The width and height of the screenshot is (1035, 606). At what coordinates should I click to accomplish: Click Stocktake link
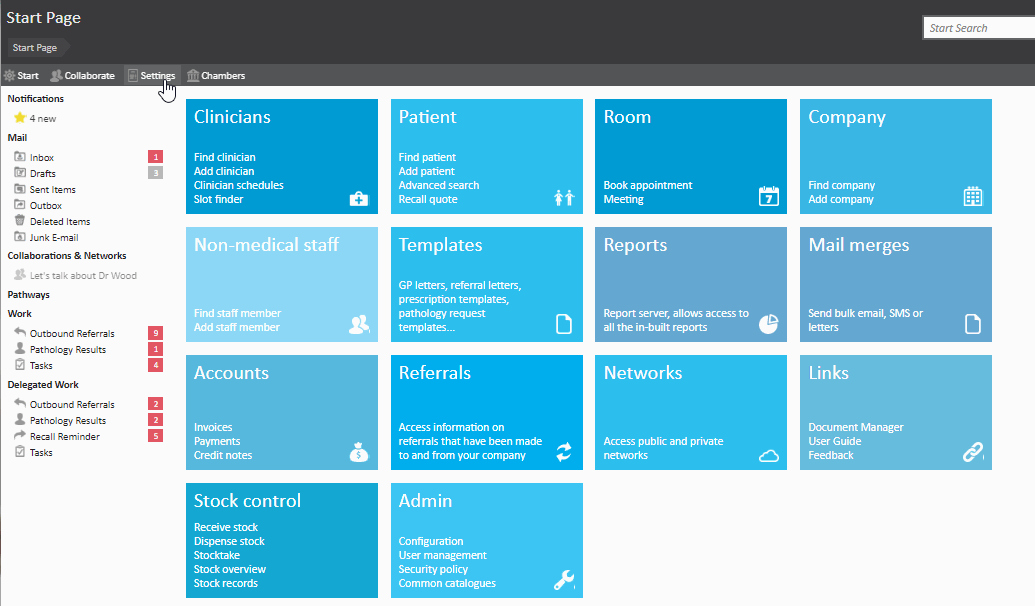(217, 555)
